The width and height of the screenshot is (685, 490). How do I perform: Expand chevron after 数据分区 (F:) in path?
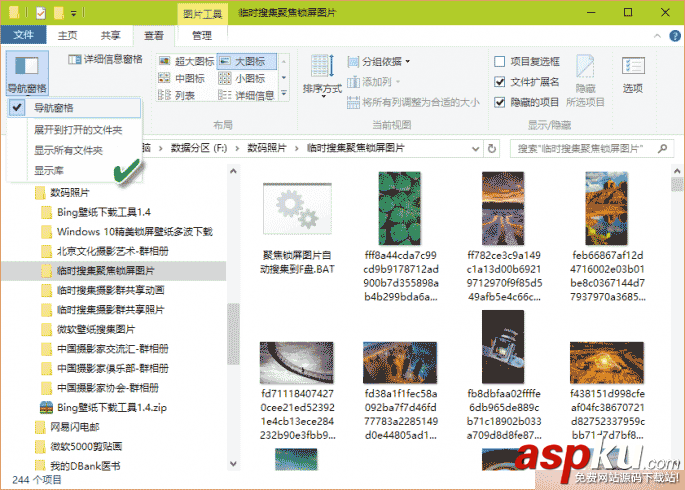coord(237,148)
